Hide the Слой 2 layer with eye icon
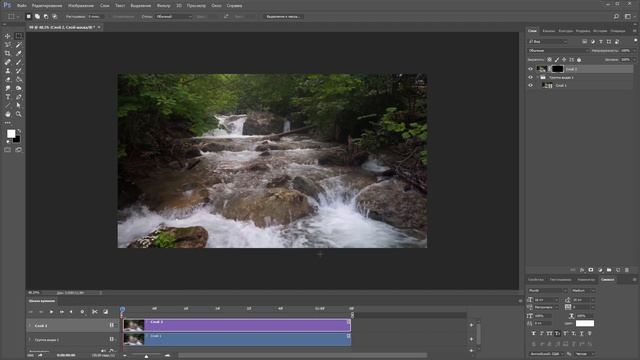This screenshot has height=360, width=640. click(x=530, y=69)
